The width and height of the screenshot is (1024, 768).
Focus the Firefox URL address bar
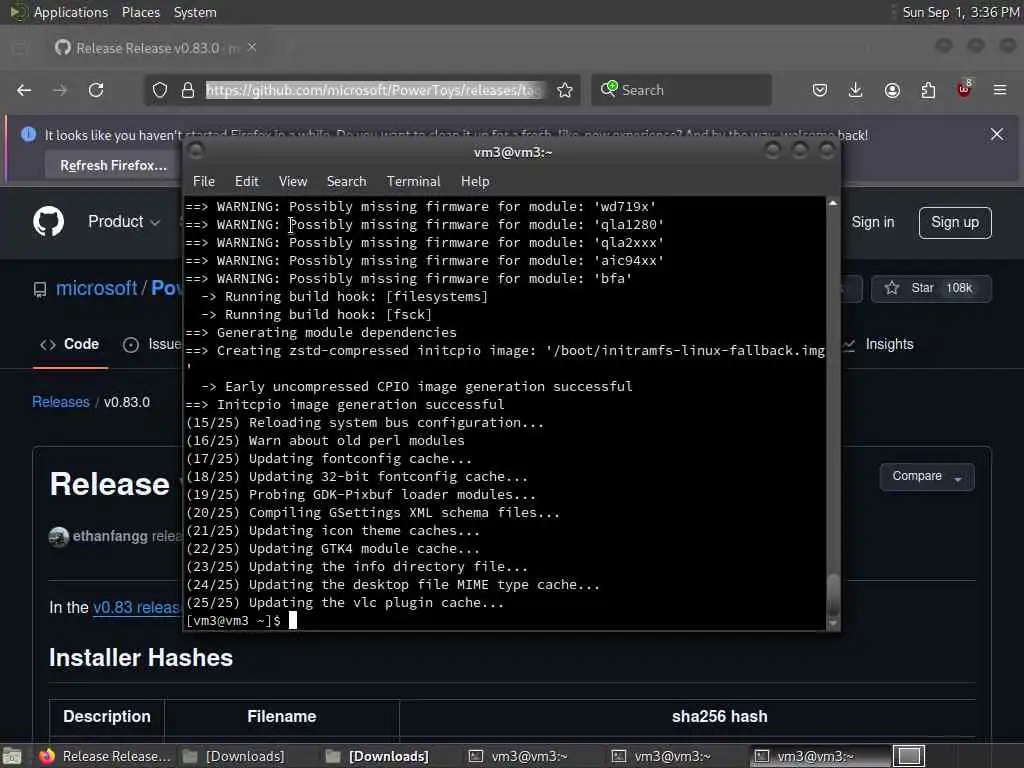374,90
